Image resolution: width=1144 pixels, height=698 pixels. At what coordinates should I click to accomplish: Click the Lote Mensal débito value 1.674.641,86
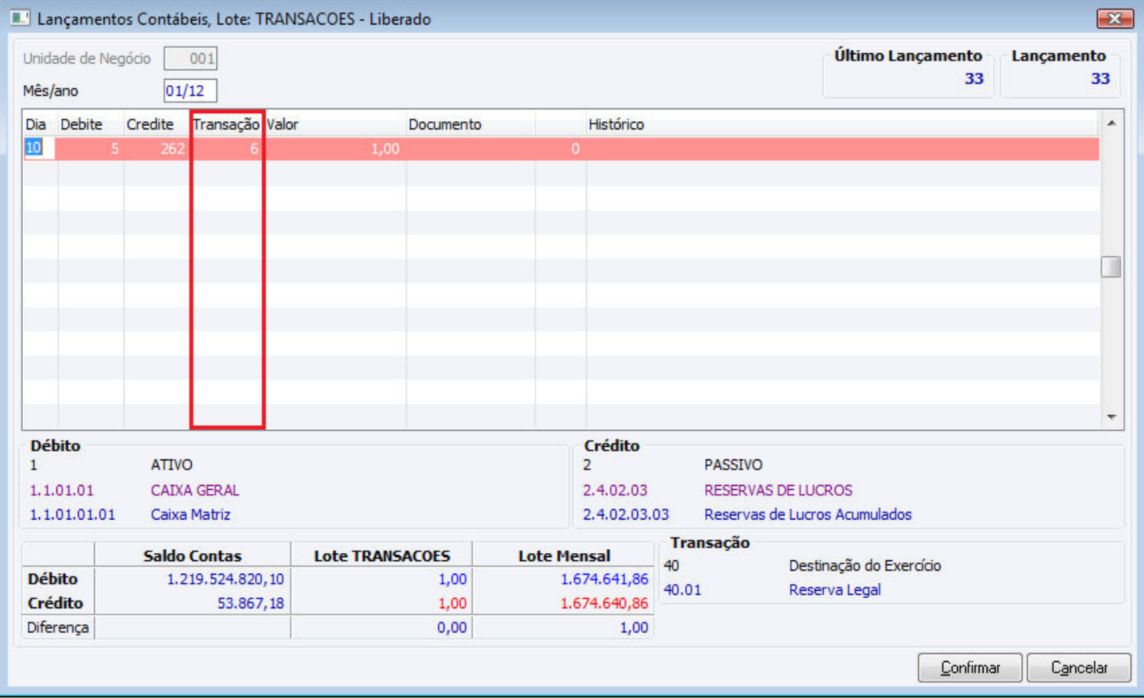point(604,579)
